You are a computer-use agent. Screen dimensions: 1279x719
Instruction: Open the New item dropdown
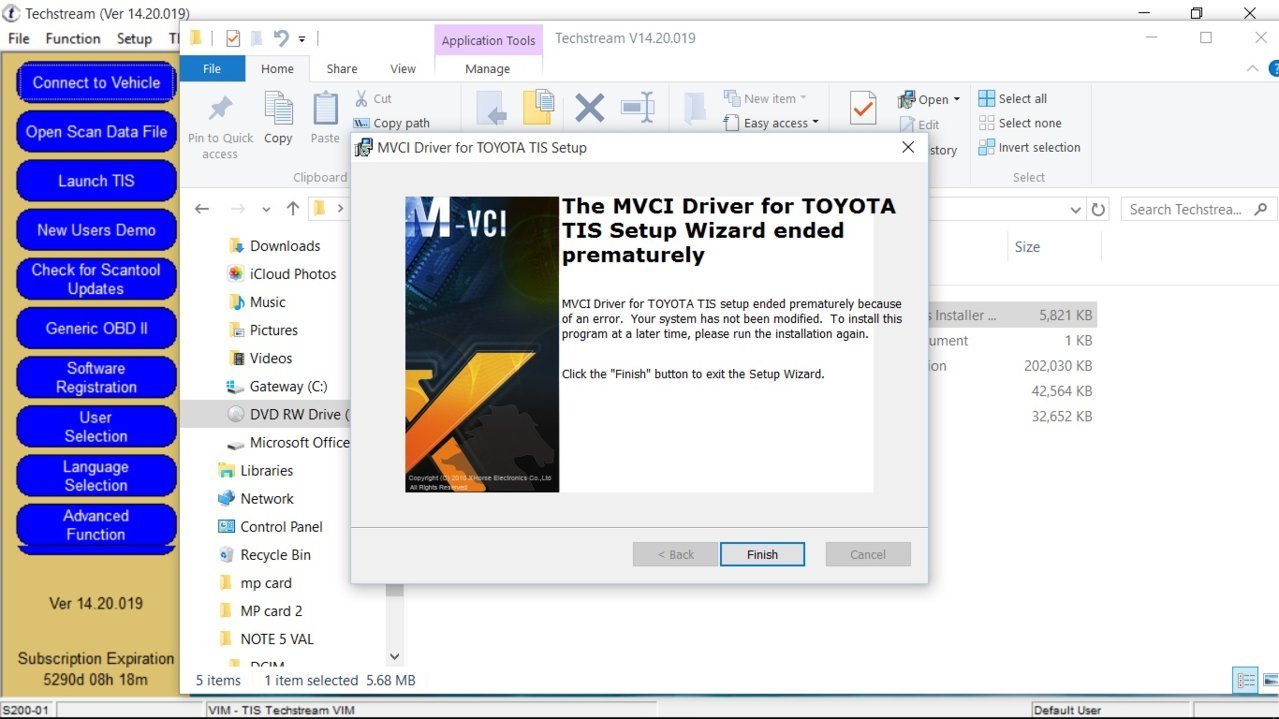point(765,98)
